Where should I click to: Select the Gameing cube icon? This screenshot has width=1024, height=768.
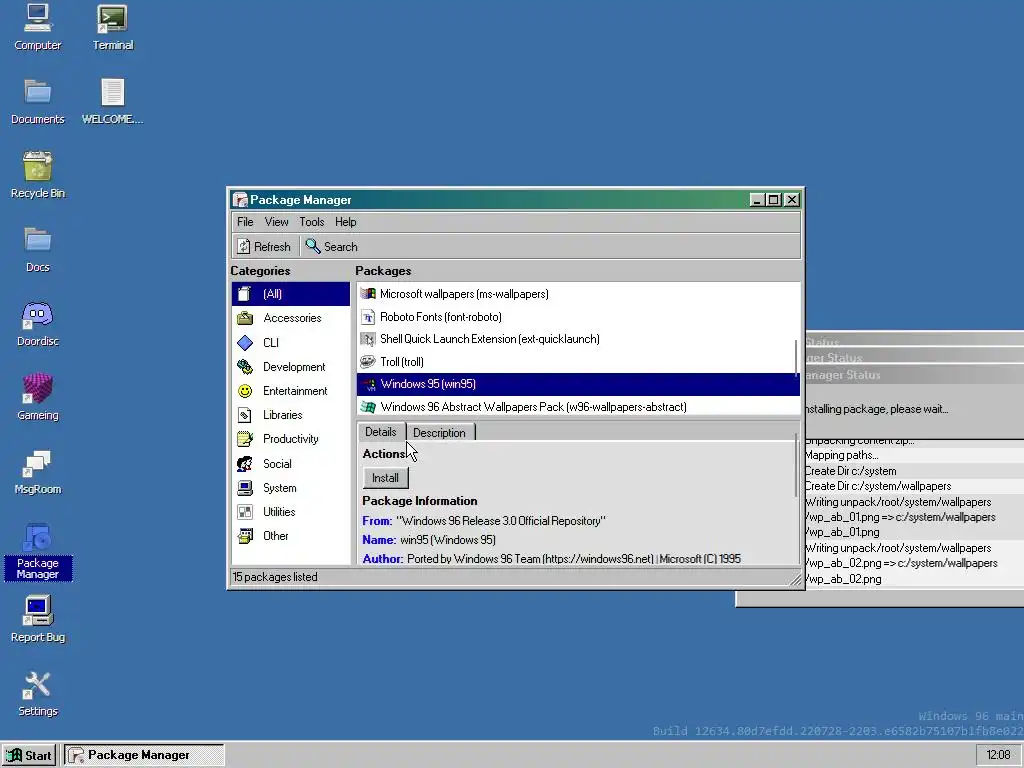click(37, 397)
